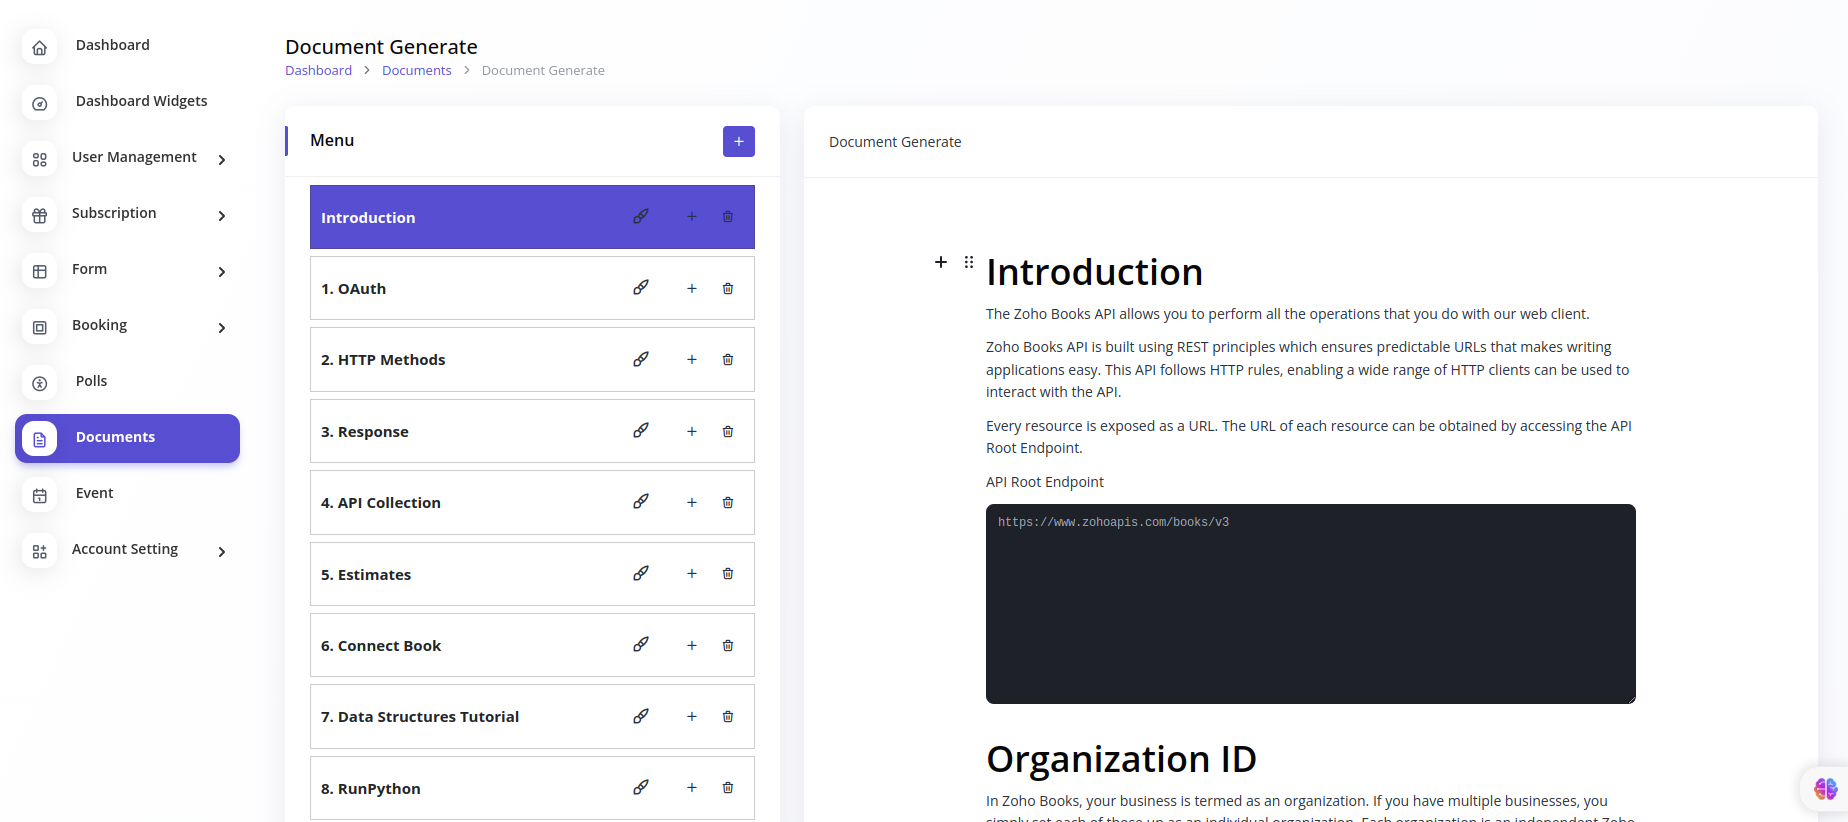This screenshot has height=822, width=1848.
Task: Delete the 2. HTTP Methods item
Action: pyautogui.click(x=728, y=359)
